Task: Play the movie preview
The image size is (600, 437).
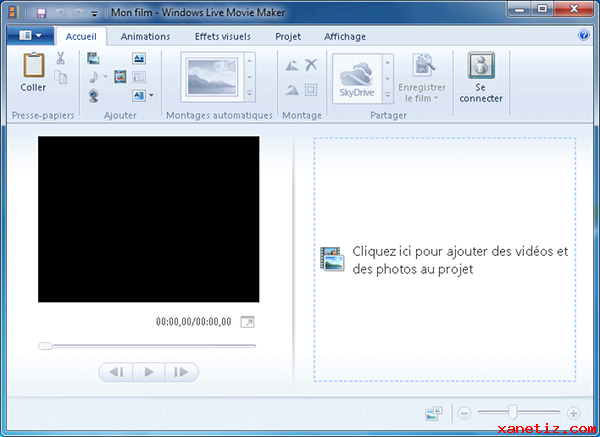Action: pyautogui.click(x=149, y=372)
